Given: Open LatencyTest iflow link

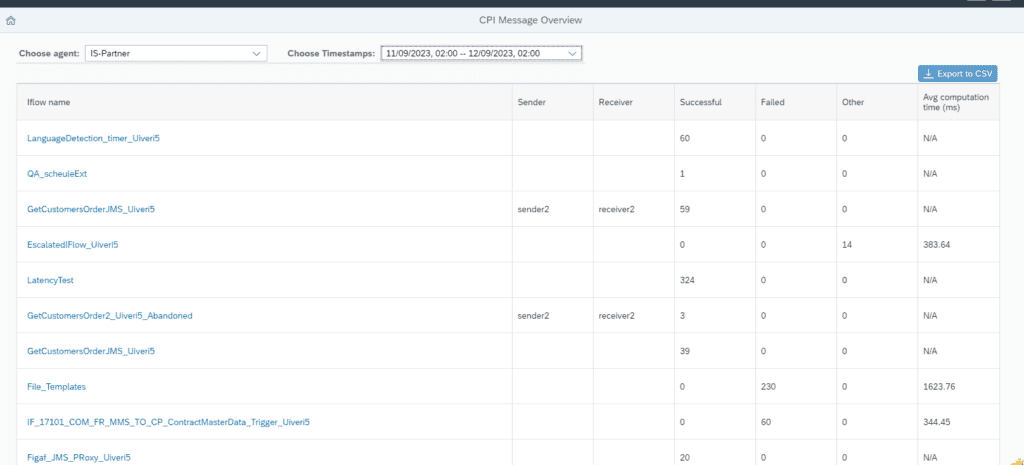Looking at the screenshot, I should [x=50, y=280].
